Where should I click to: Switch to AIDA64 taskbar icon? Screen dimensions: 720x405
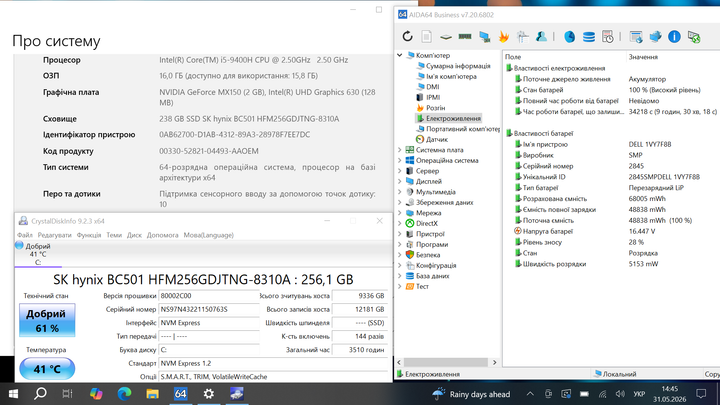pos(180,394)
